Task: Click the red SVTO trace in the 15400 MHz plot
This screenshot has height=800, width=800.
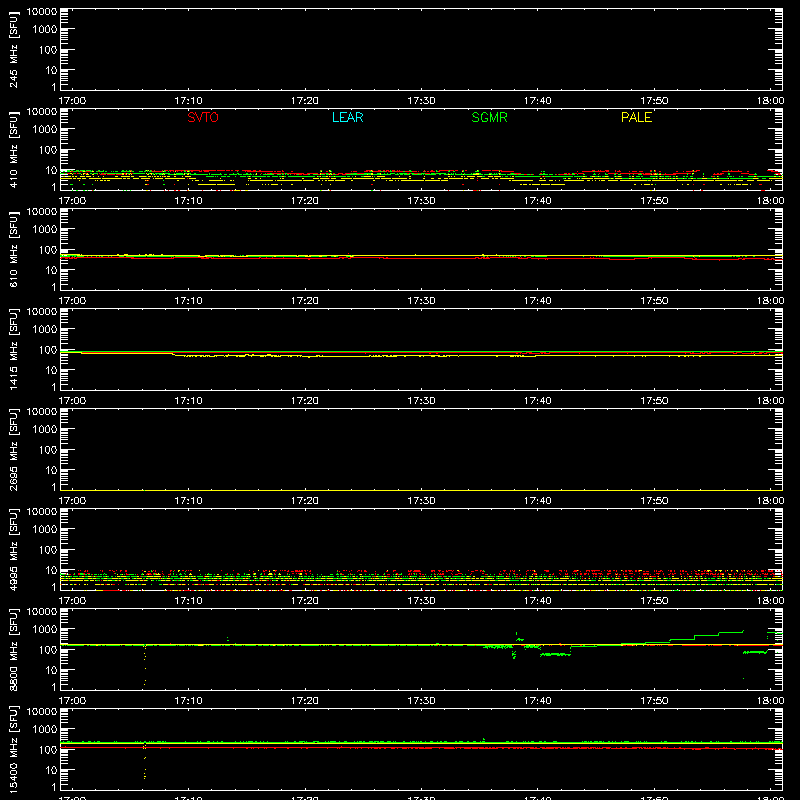Action: tap(421, 747)
